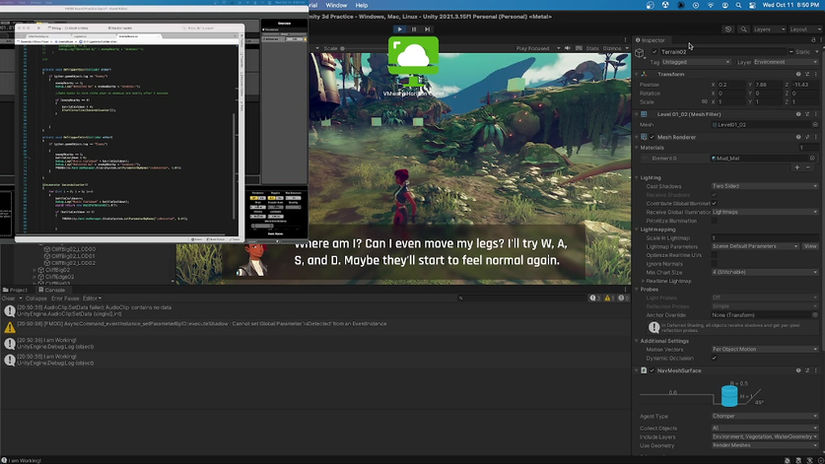825x464 pixels.
Task: Click the Position X field
Action: click(730, 84)
